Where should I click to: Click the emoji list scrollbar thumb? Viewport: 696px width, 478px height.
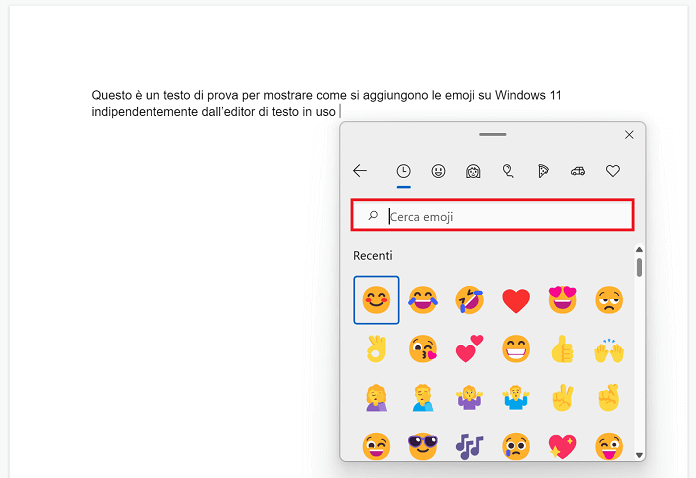tap(639, 268)
